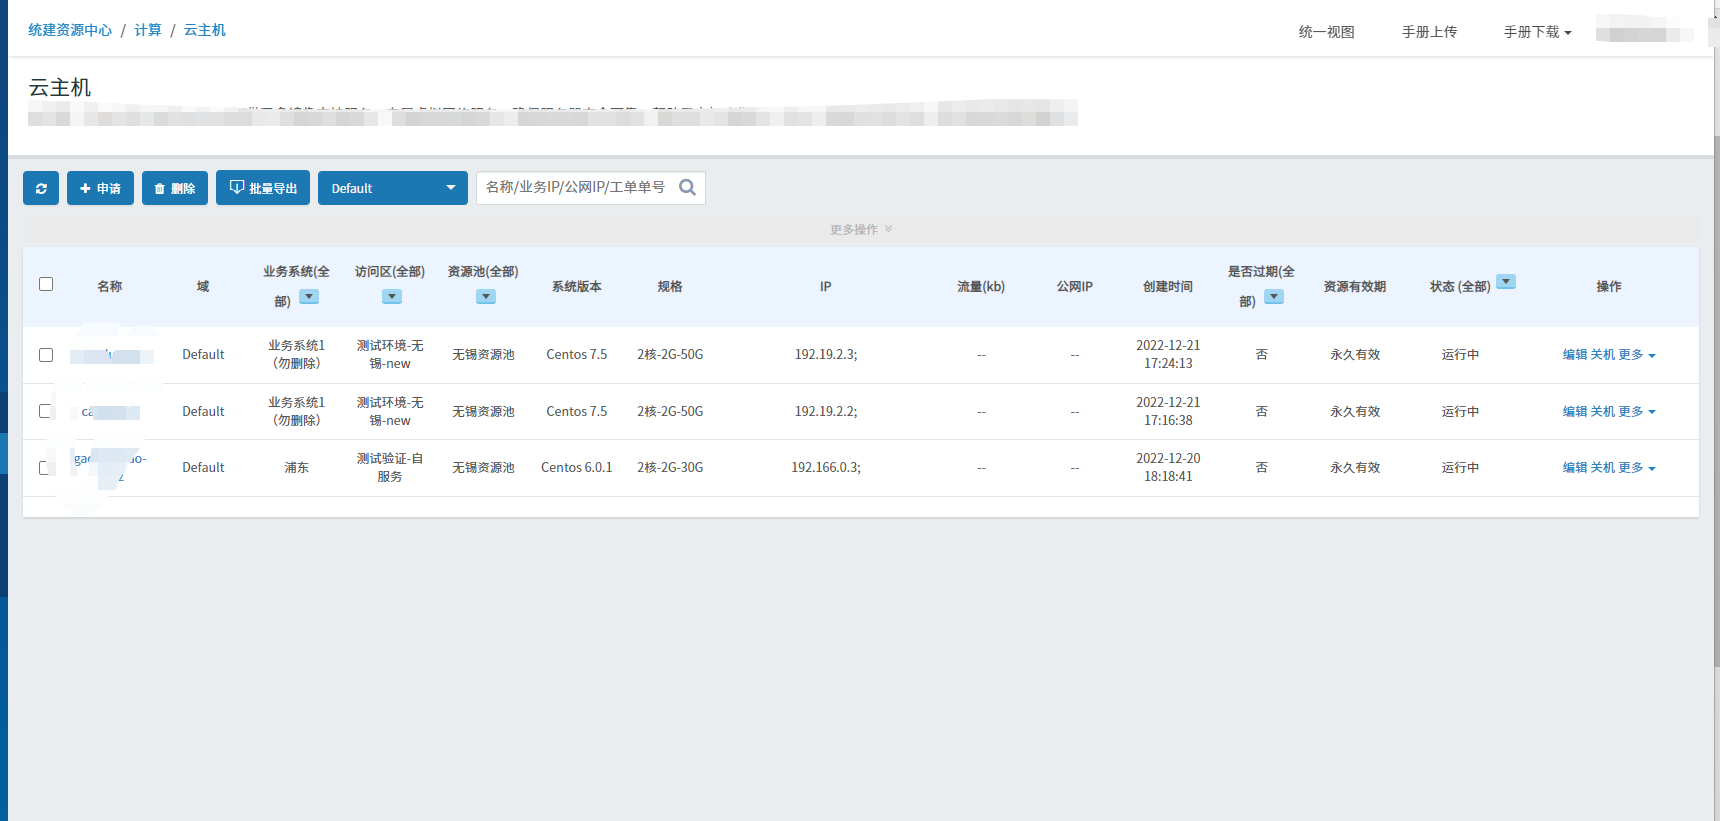Click 编辑 for the 192.19.2.3 row

1575,355
